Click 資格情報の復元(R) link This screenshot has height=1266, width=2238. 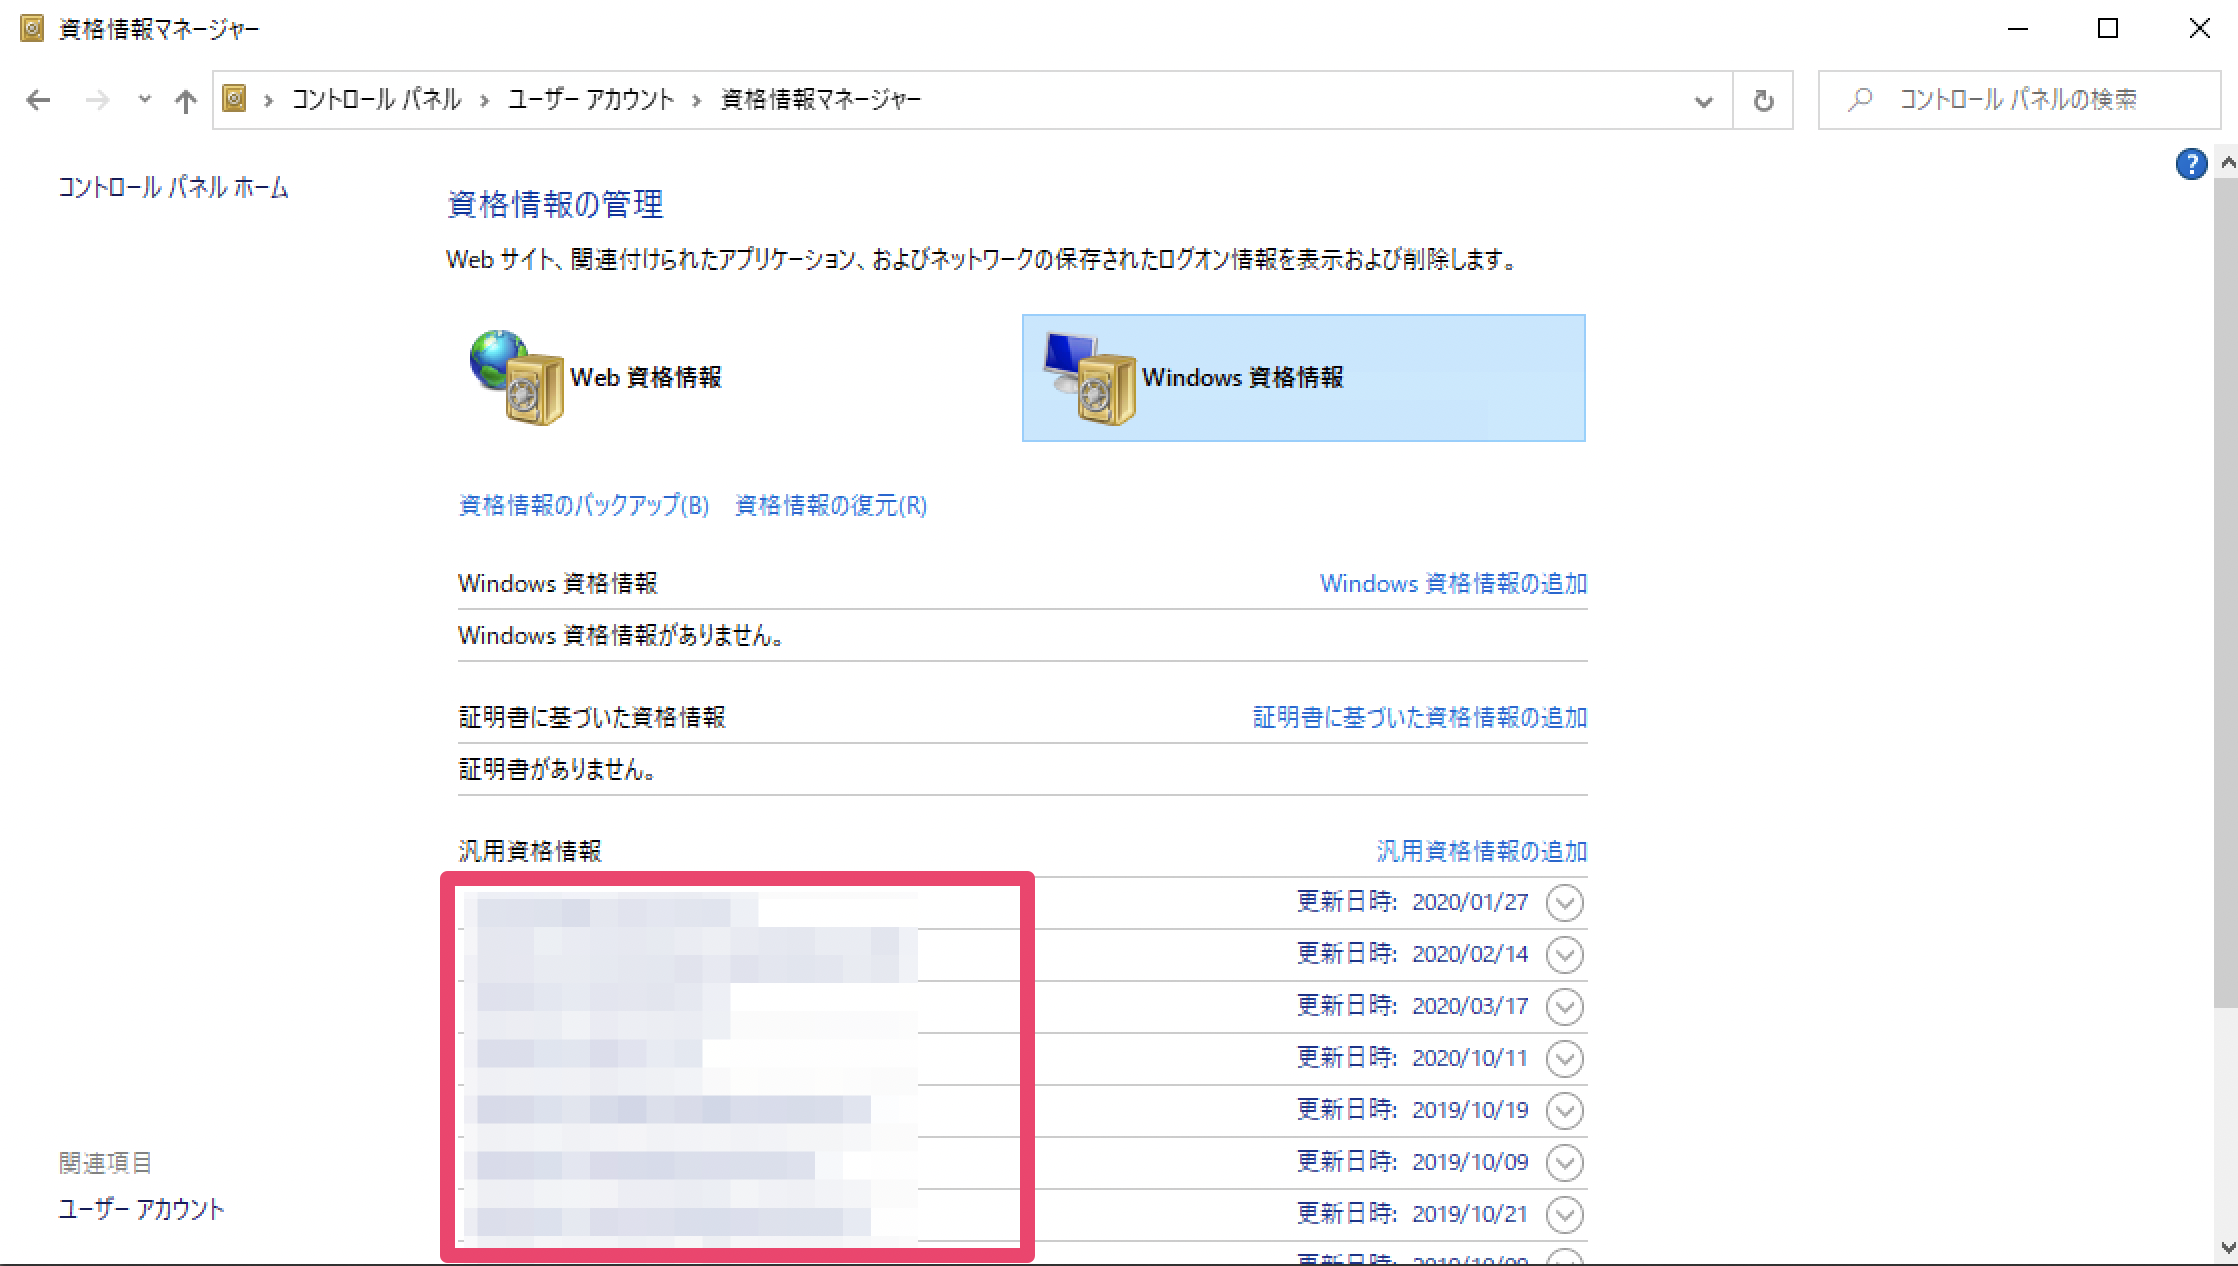[x=831, y=506]
